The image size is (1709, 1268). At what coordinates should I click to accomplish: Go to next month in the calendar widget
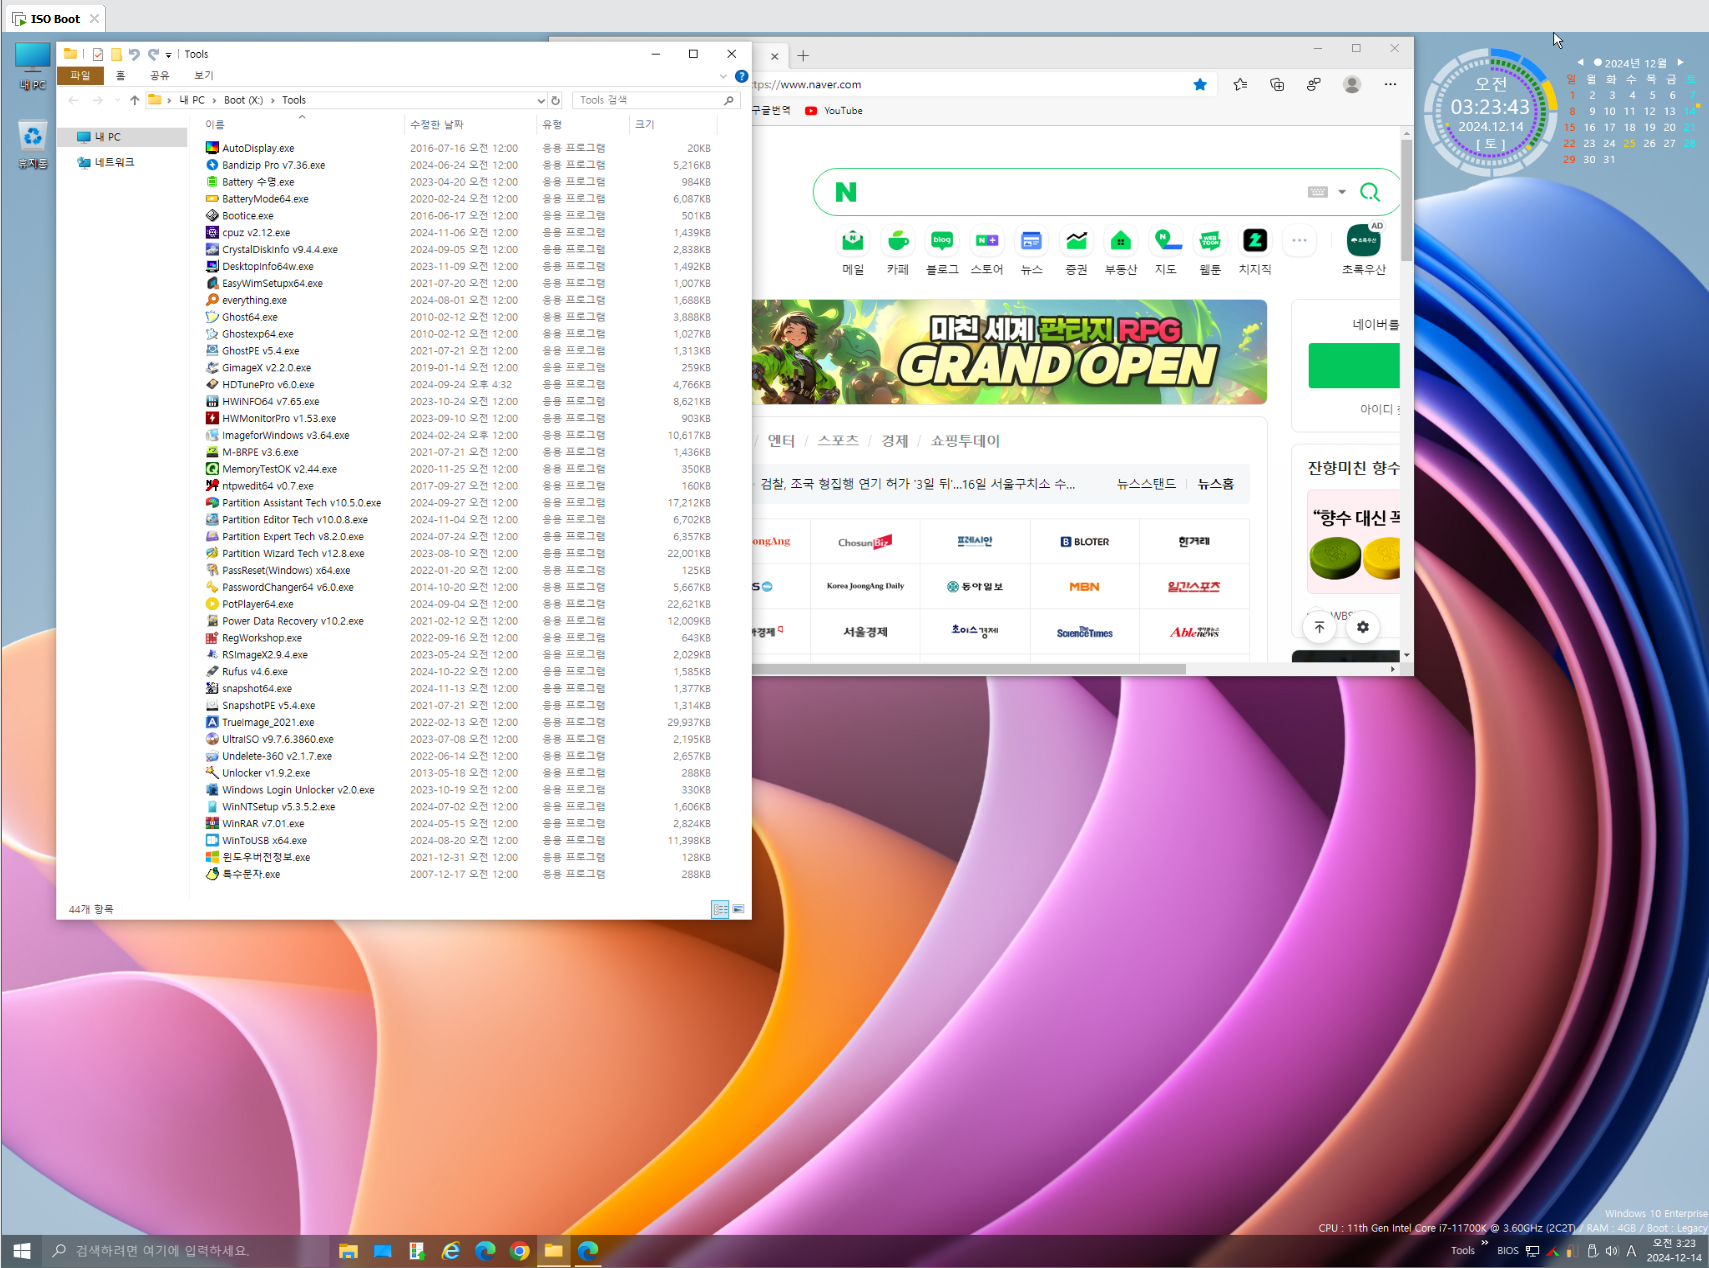tap(1681, 62)
